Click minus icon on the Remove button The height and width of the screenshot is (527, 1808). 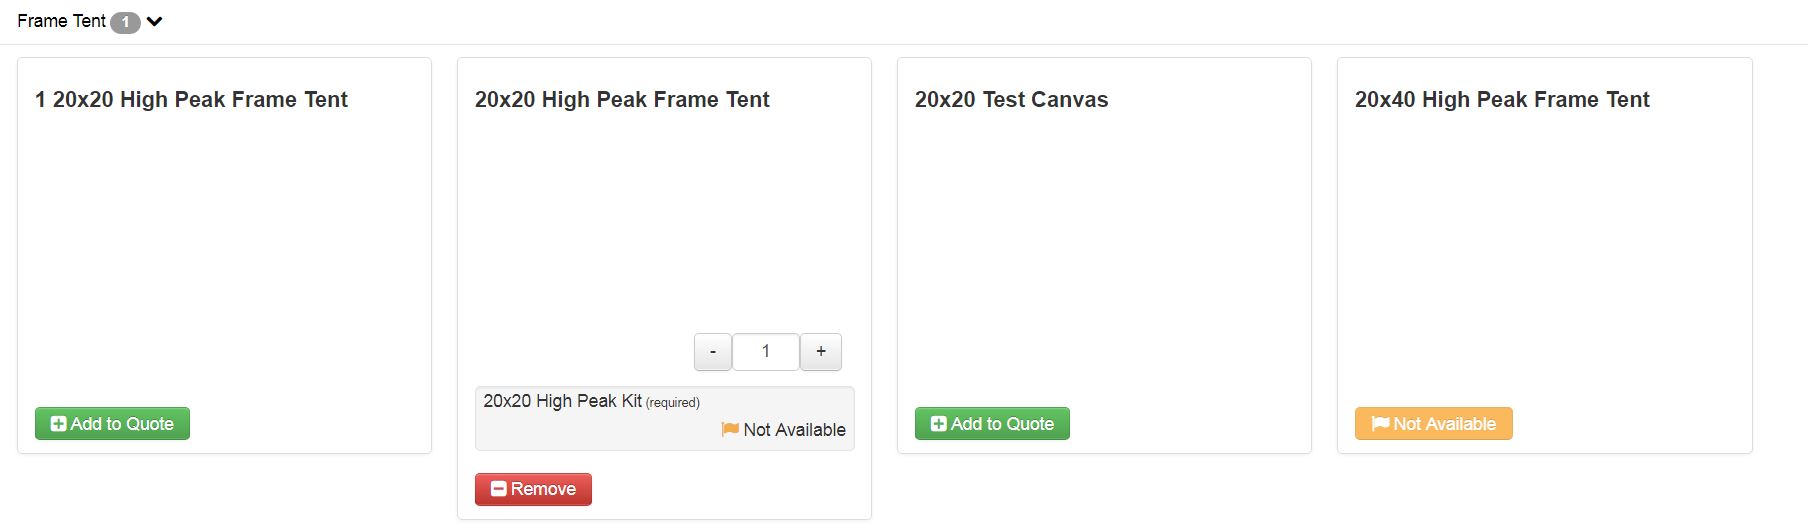(x=498, y=489)
